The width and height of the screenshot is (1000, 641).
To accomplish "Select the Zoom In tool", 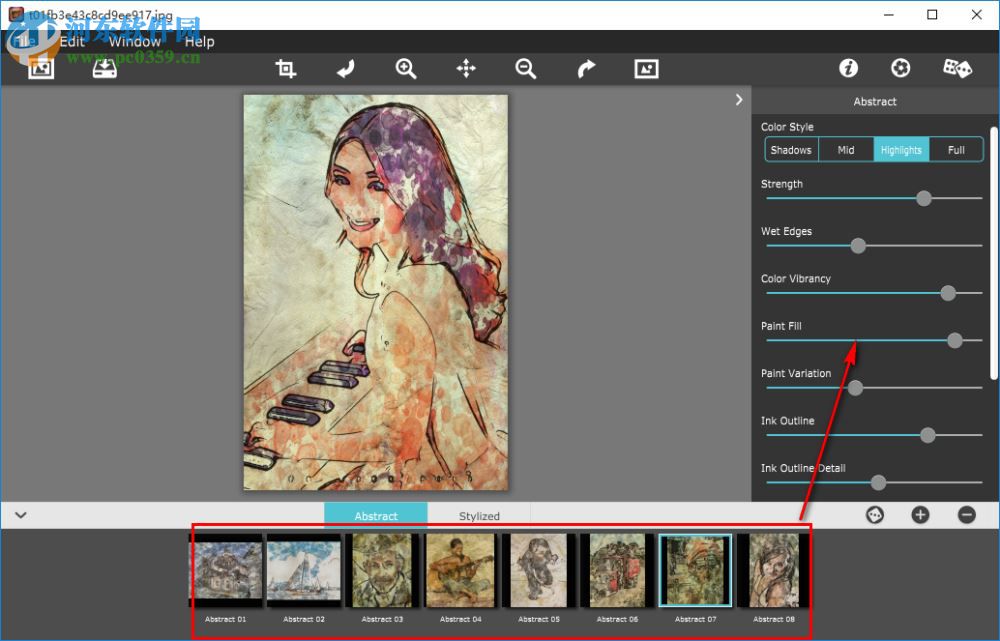I will pos(405,68).
